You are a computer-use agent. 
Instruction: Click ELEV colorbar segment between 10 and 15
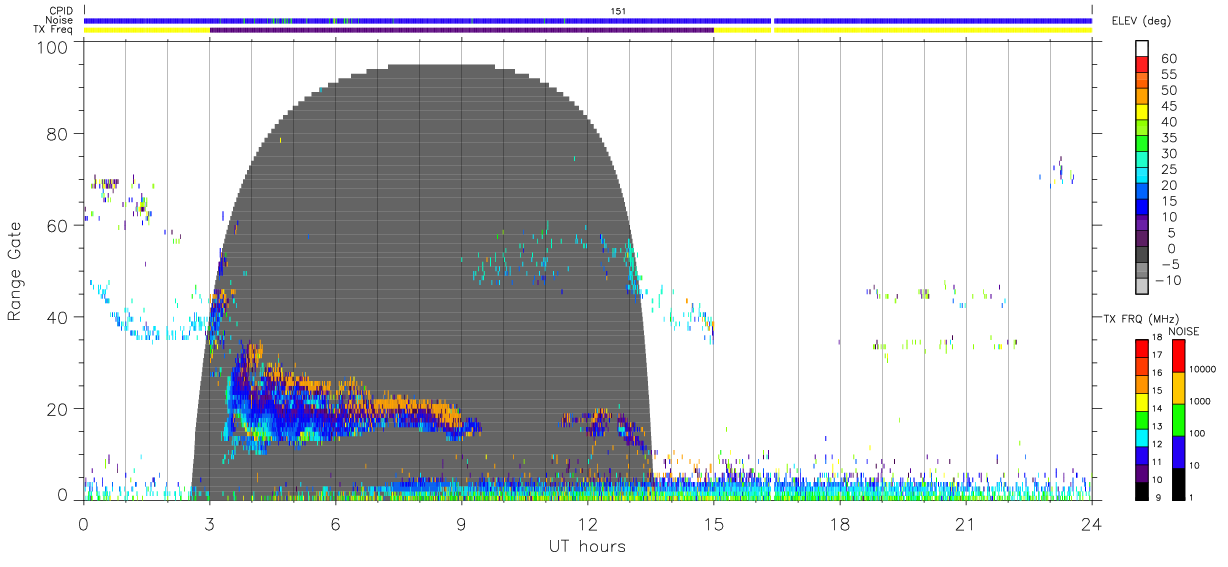[1142, 209]
